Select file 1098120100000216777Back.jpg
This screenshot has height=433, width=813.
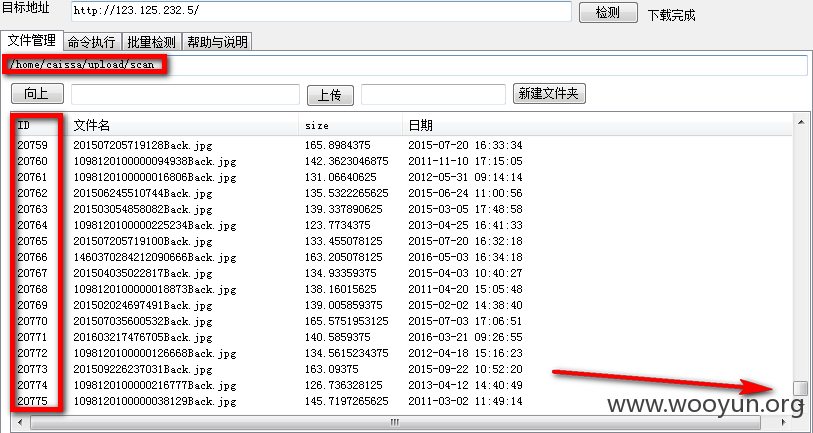[155, 386]
